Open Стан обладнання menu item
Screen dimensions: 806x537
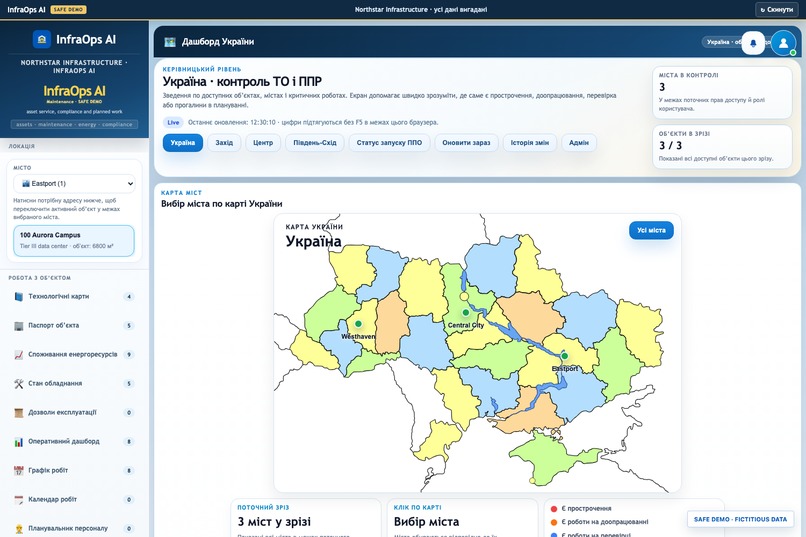74,383
